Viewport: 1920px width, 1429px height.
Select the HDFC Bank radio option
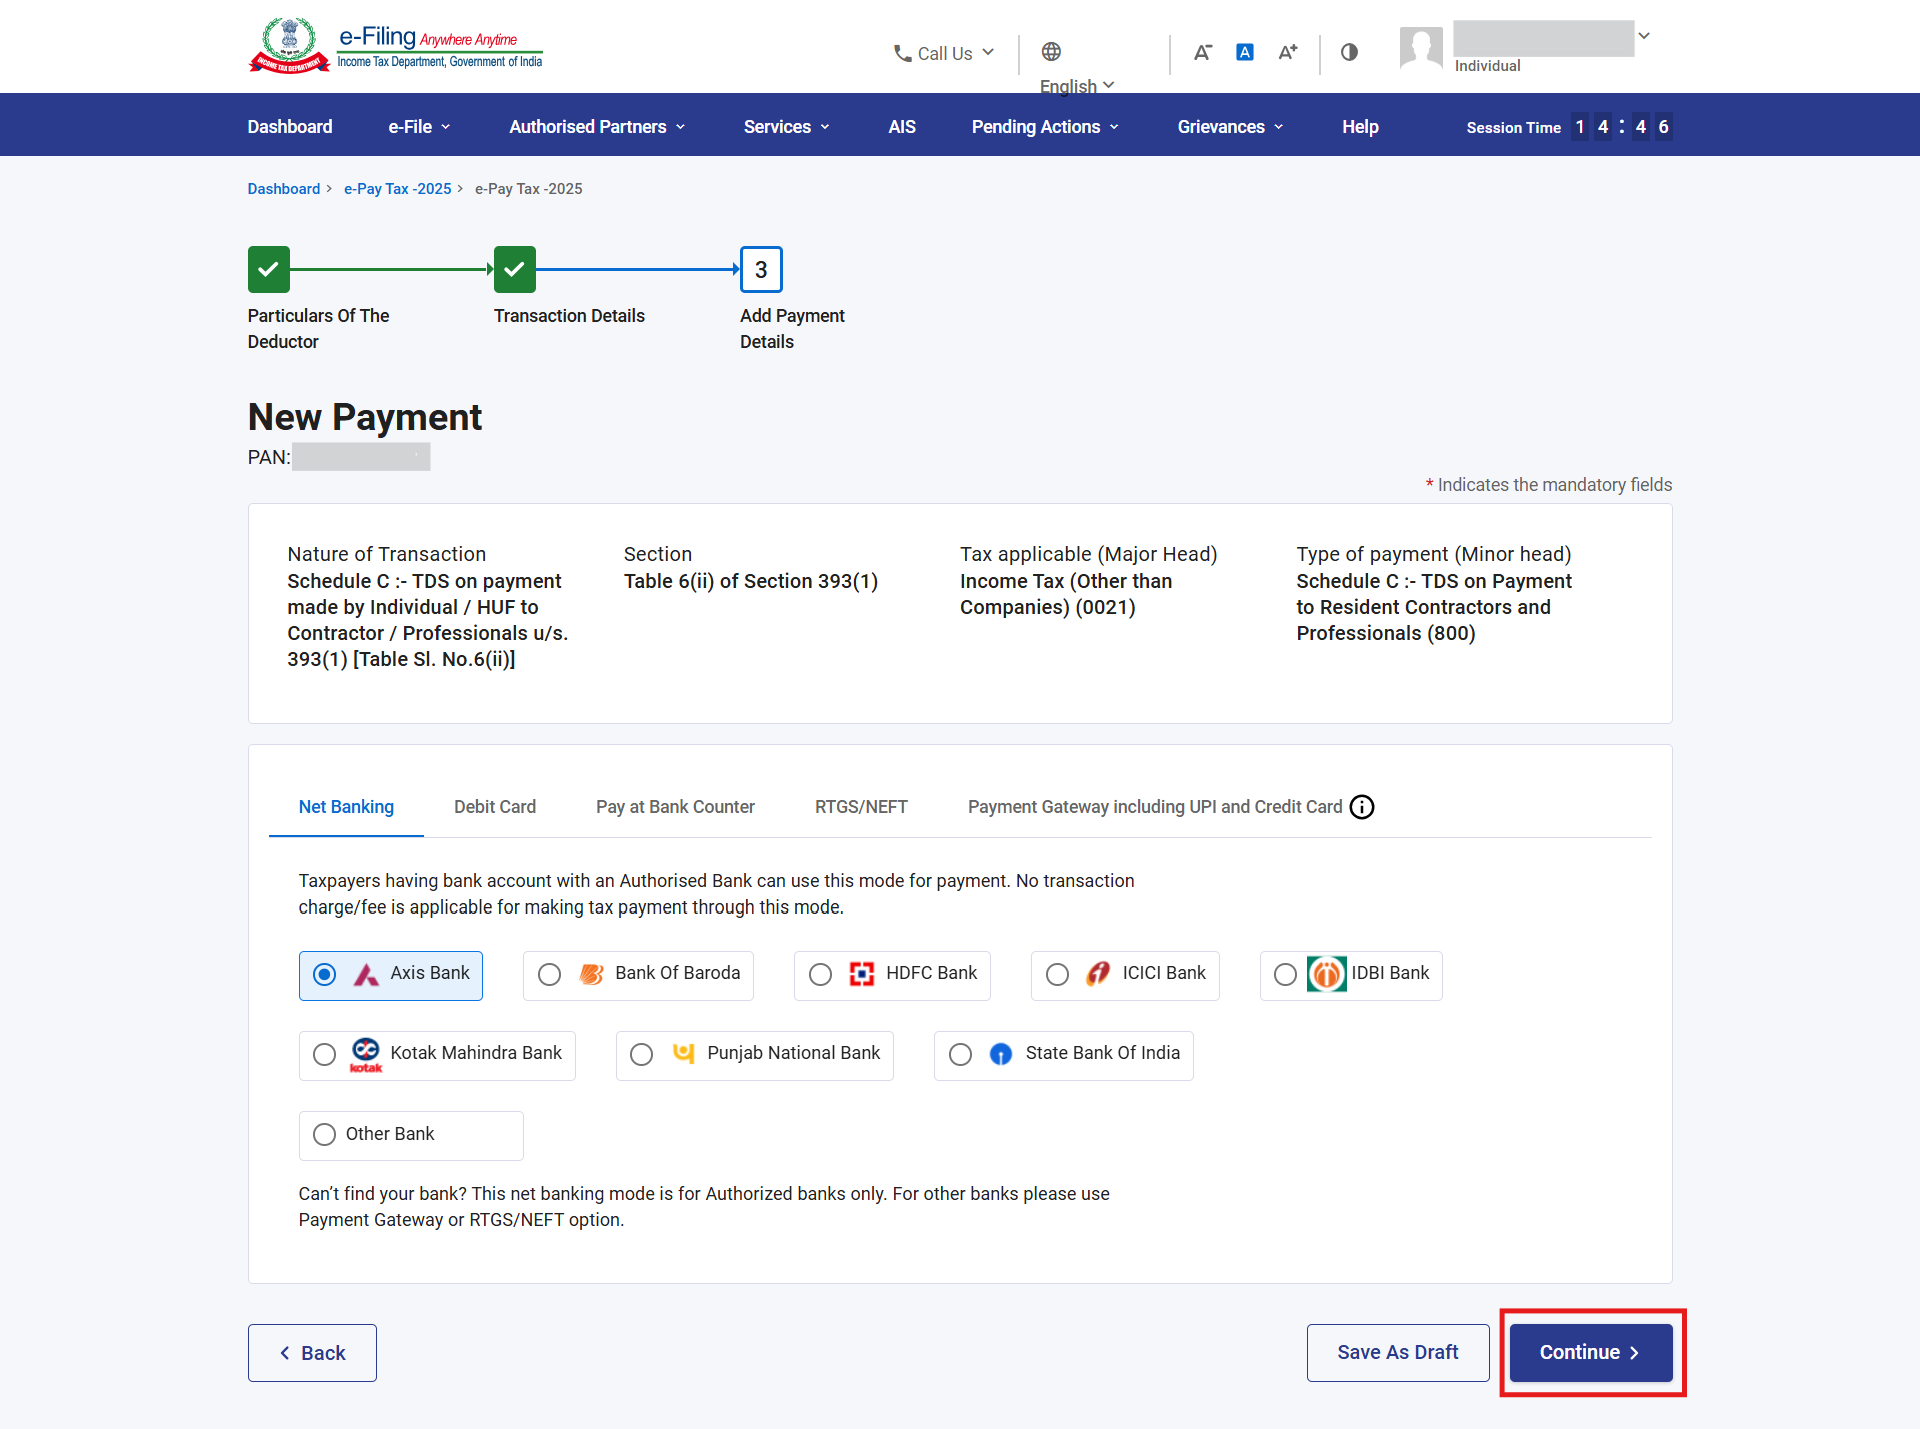[820, 975]
